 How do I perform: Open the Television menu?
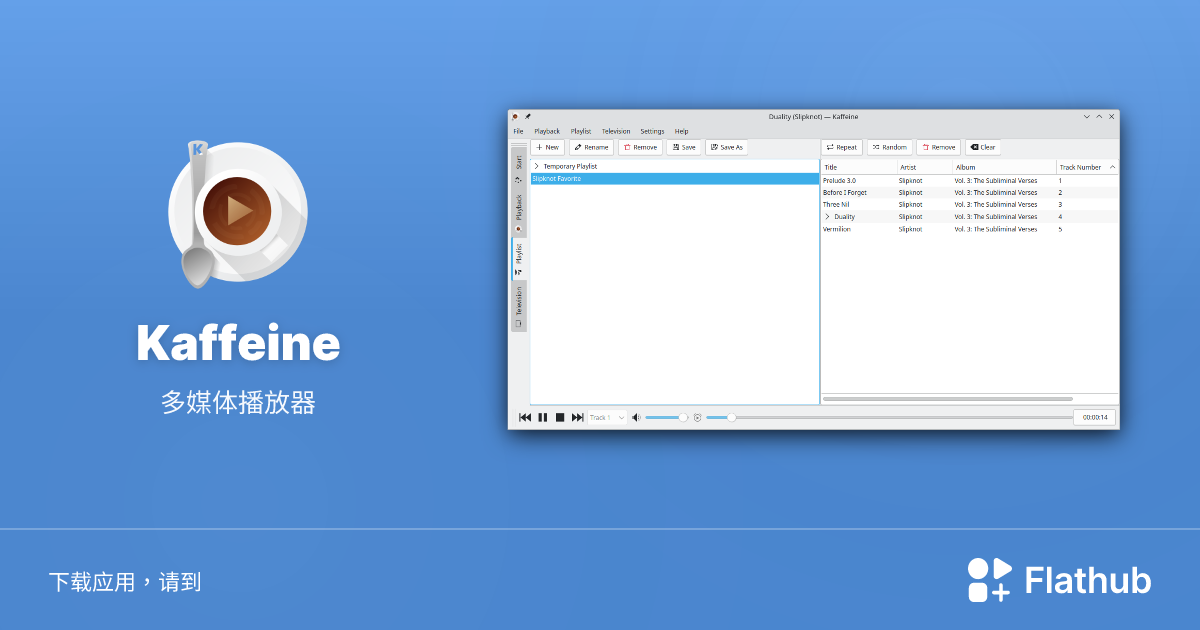615,131
